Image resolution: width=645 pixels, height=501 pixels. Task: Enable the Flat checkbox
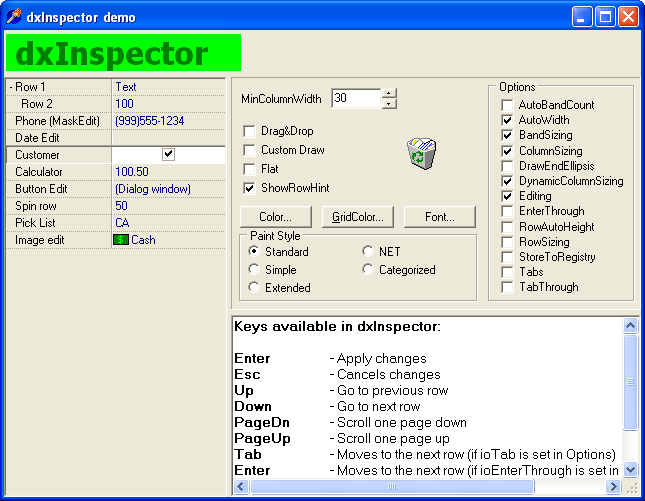[249, 169]
